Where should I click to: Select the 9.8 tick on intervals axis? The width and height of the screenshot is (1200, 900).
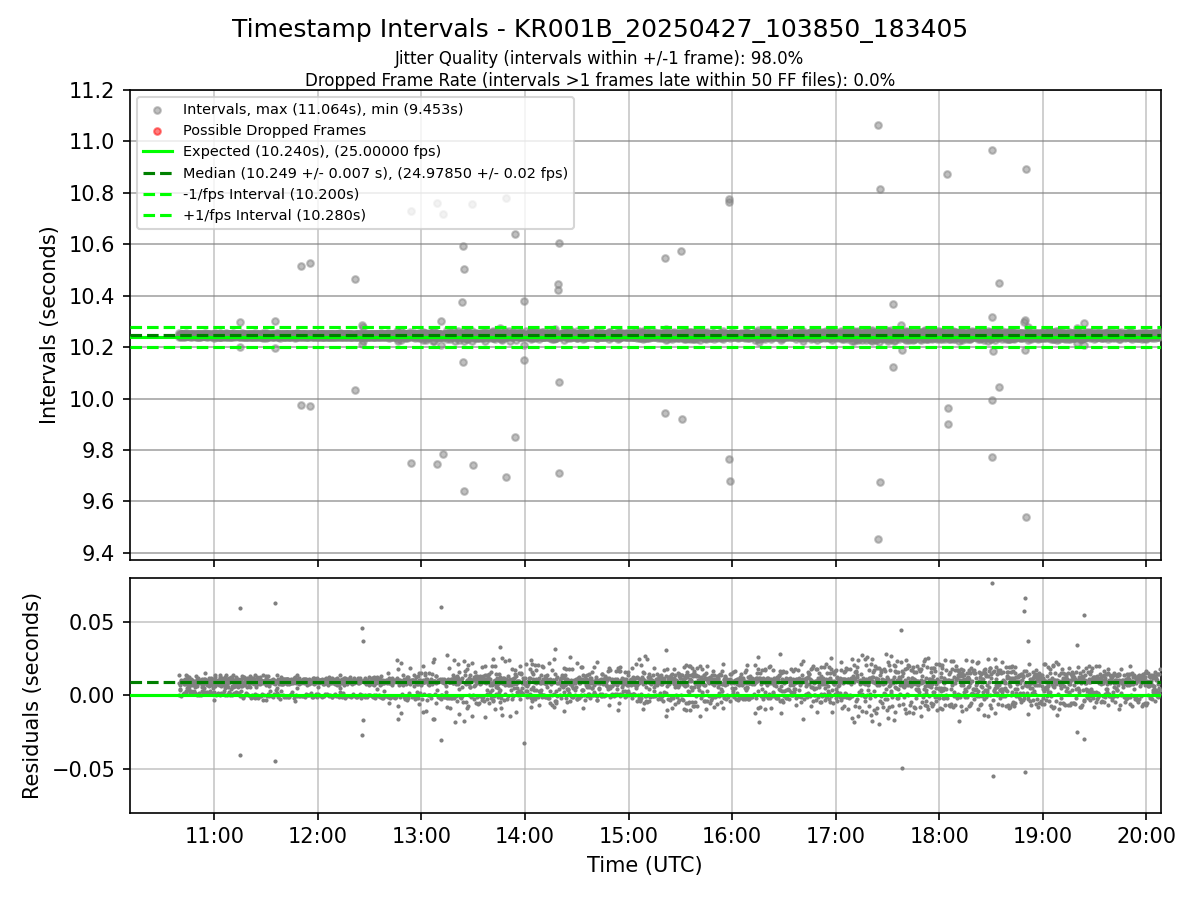pyautogui.click(x=100, y=450)
